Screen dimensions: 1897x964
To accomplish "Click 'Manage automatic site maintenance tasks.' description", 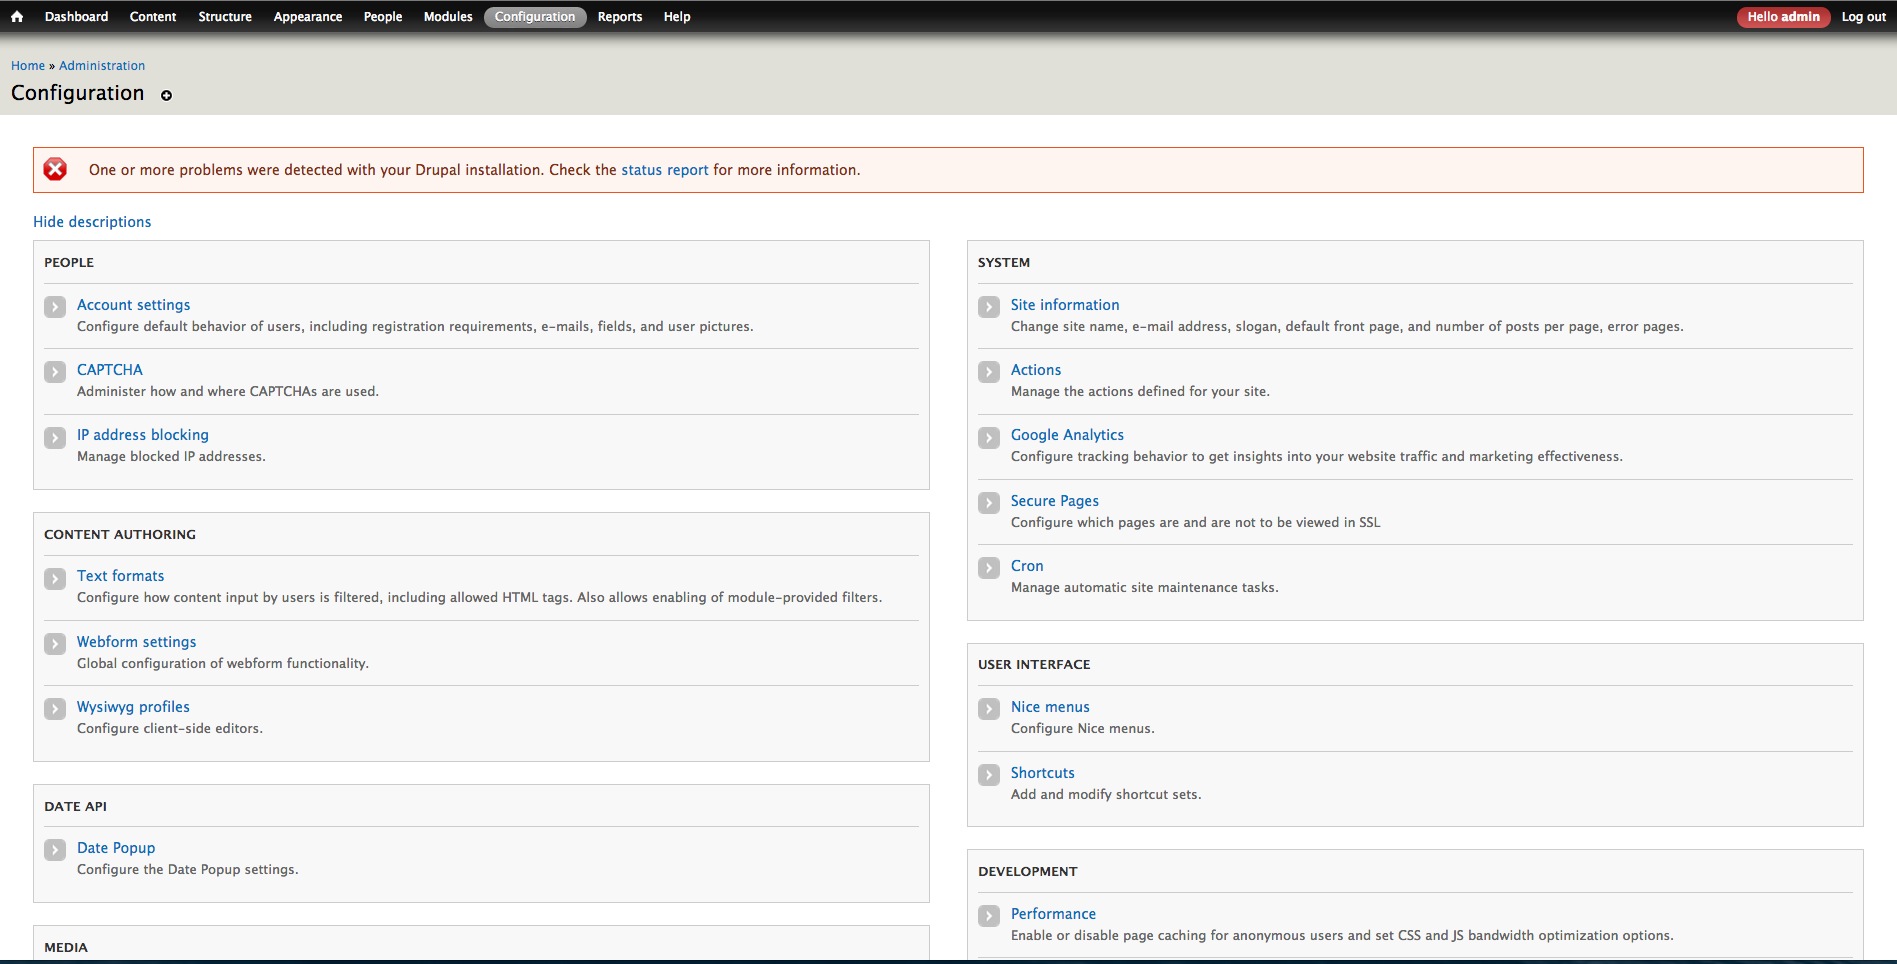I will click(x=1145, y=588).
